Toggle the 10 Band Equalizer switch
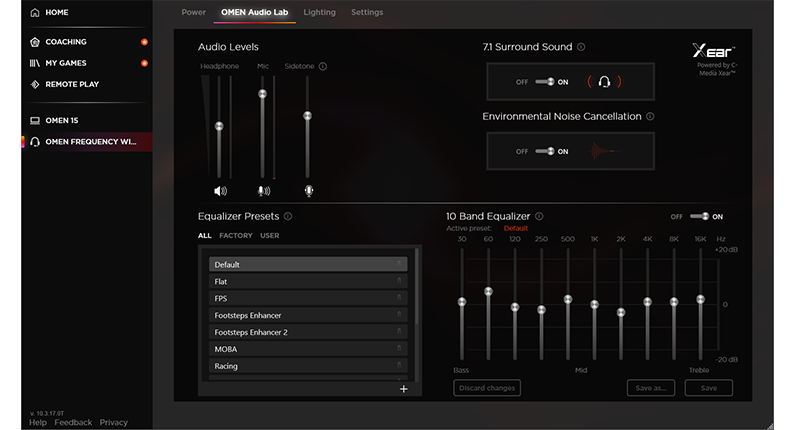 (700, 217)
